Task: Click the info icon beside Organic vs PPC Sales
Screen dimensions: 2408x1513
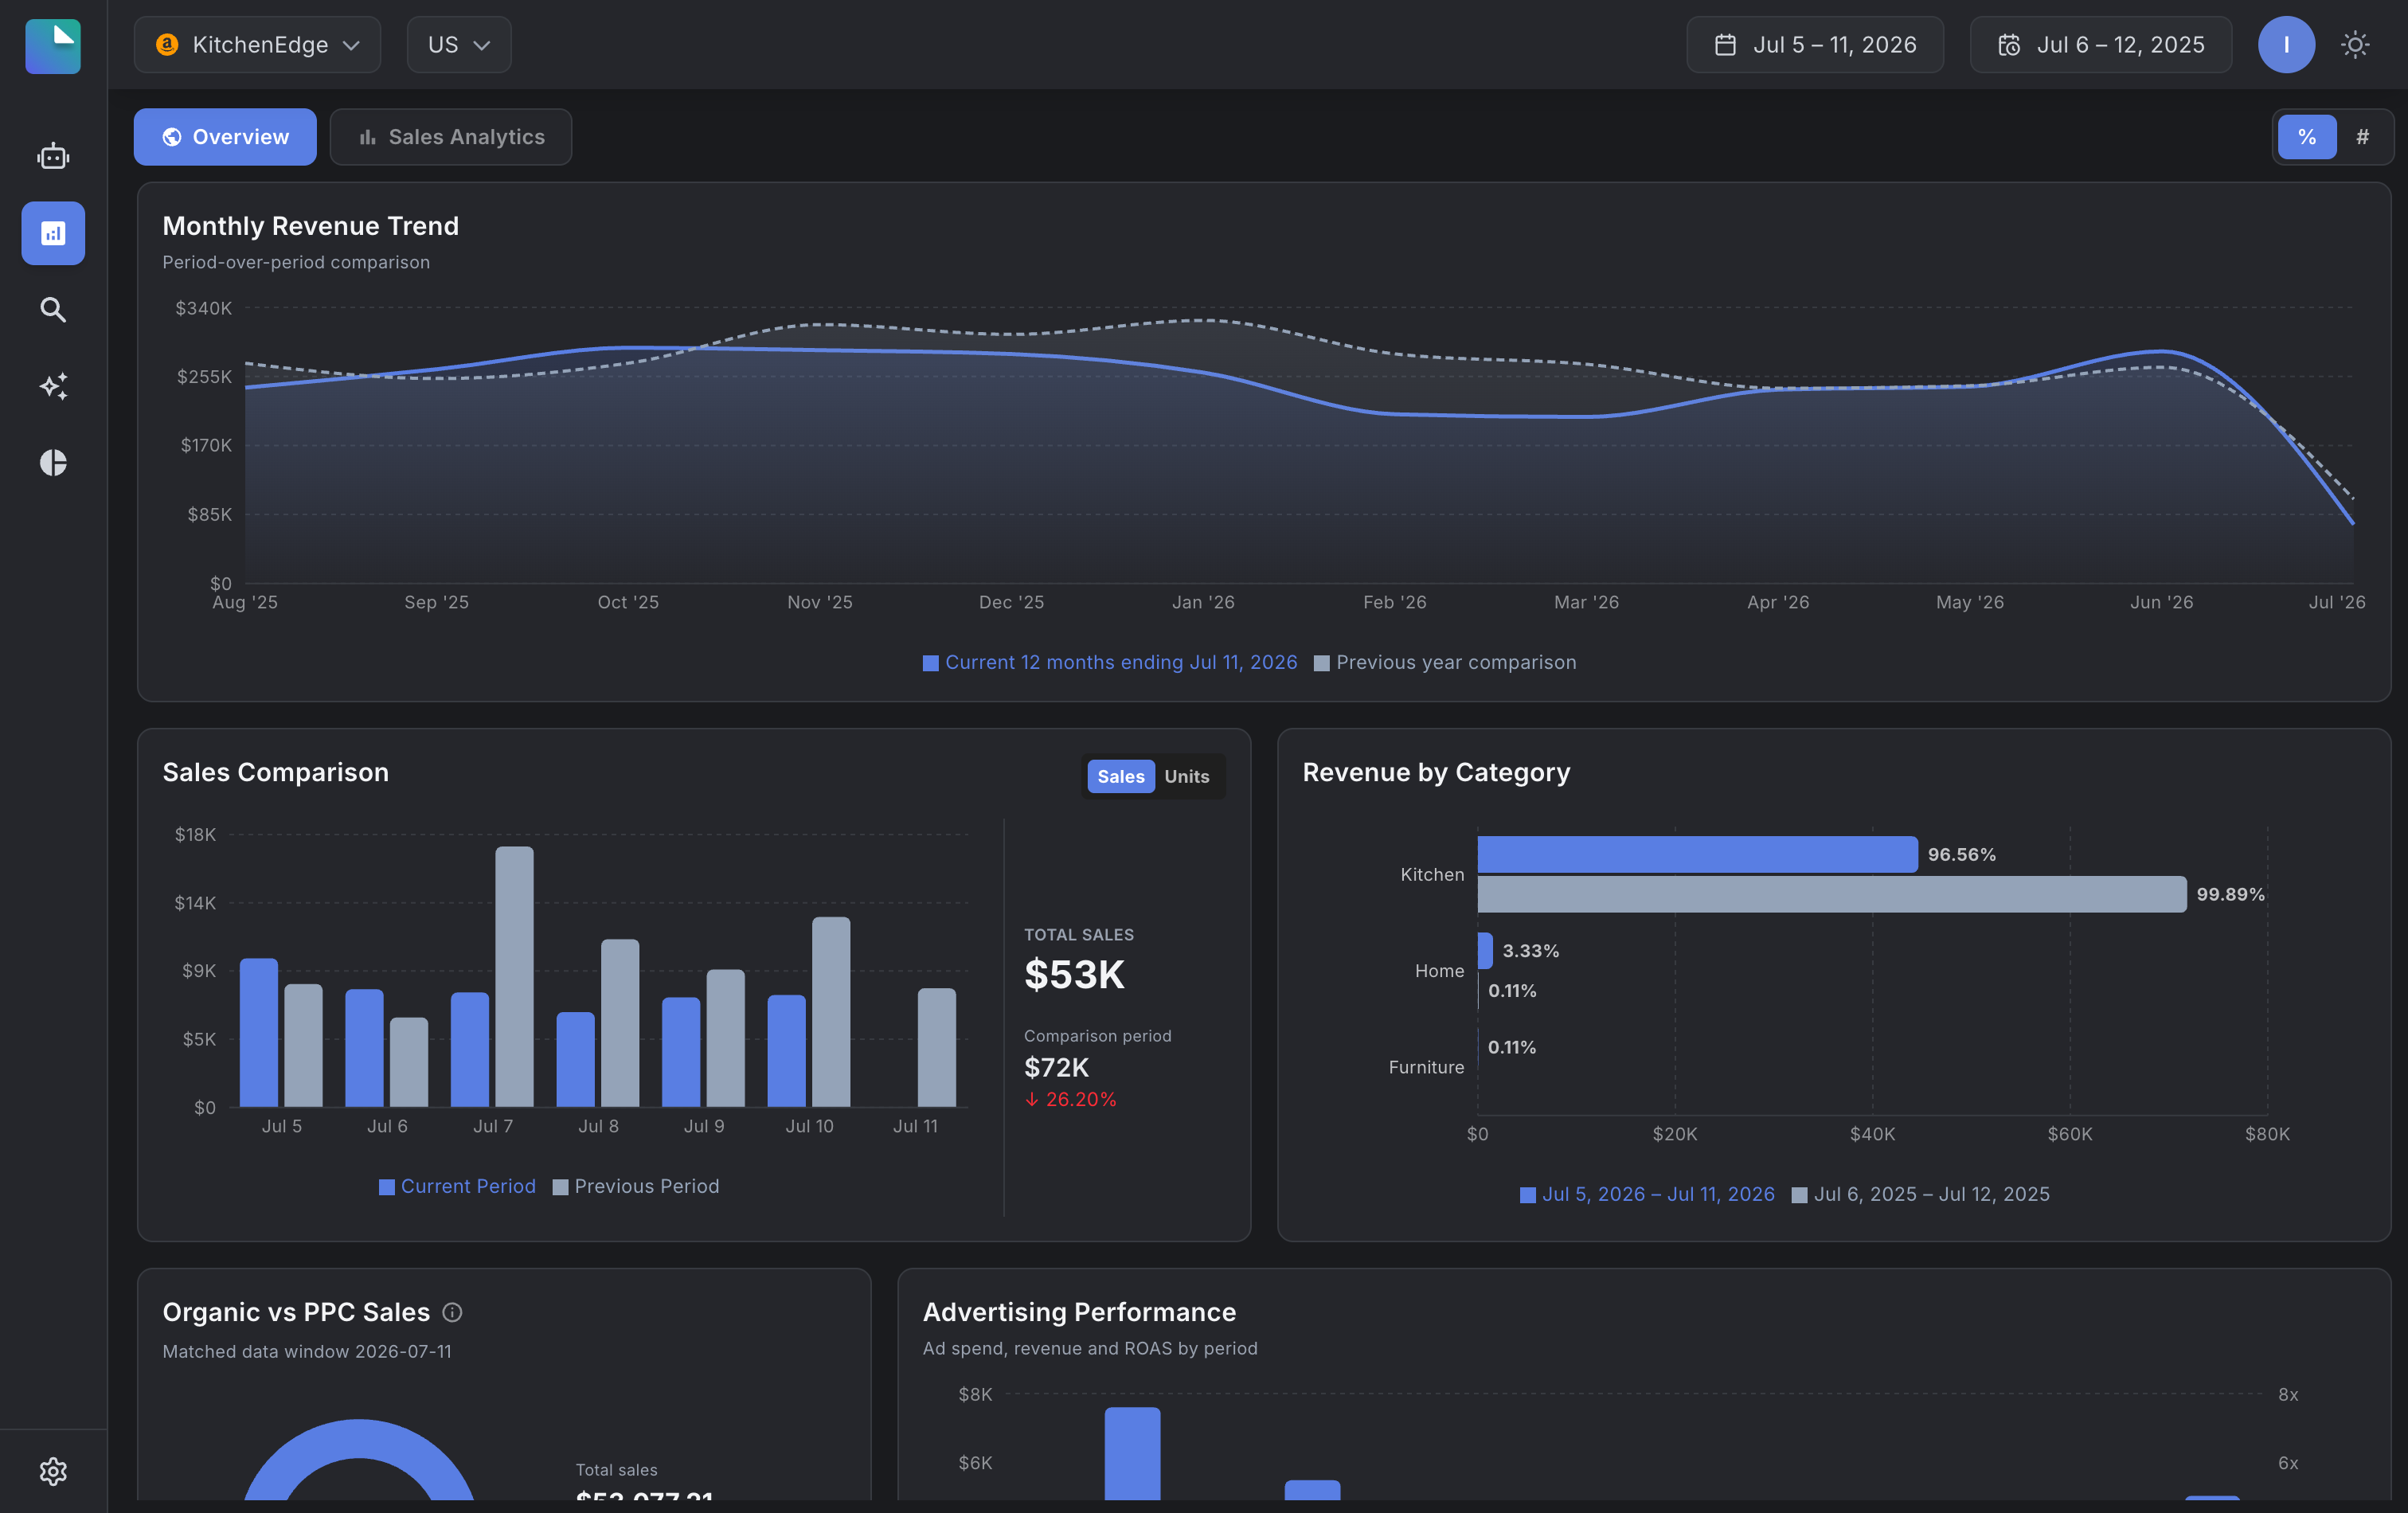Action: 452,1312
